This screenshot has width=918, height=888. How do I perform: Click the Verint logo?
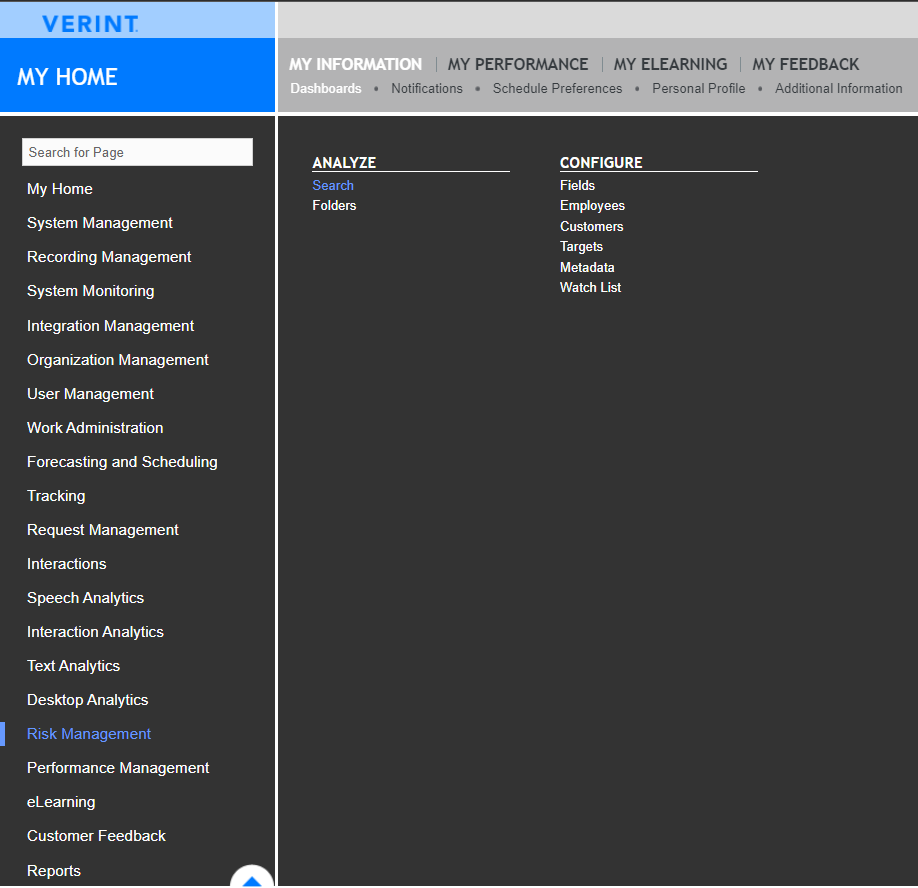pos(90,24)
